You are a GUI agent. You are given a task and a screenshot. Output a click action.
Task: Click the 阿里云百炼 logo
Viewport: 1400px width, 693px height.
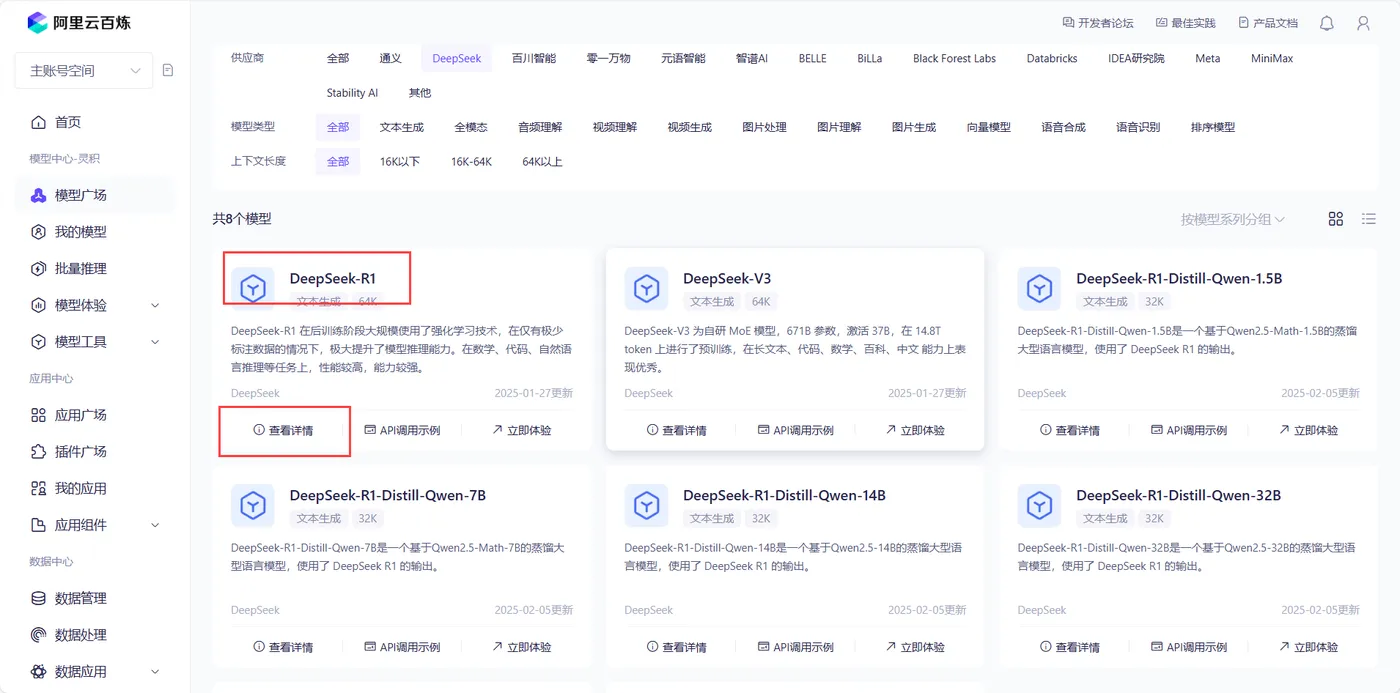[x=79, y=22]
